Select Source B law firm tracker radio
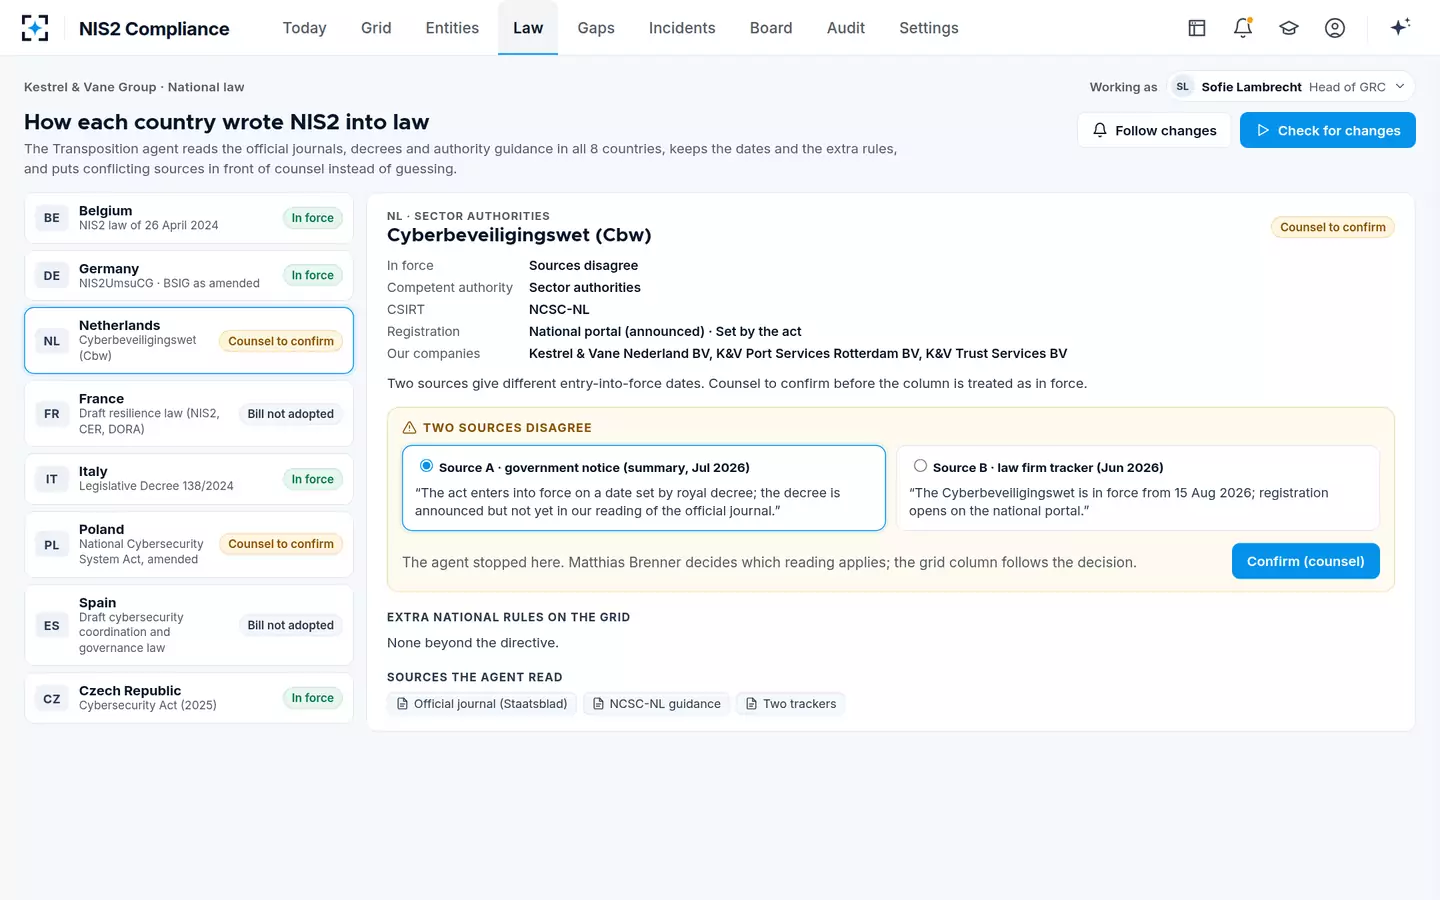The height and width of the screenshot is (900, 1440). 920,466
